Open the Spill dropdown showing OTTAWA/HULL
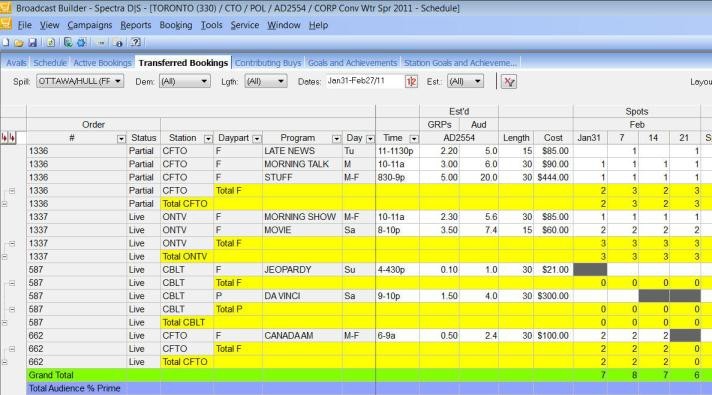The height and width of the screenshot is (395, 712). 80,81
